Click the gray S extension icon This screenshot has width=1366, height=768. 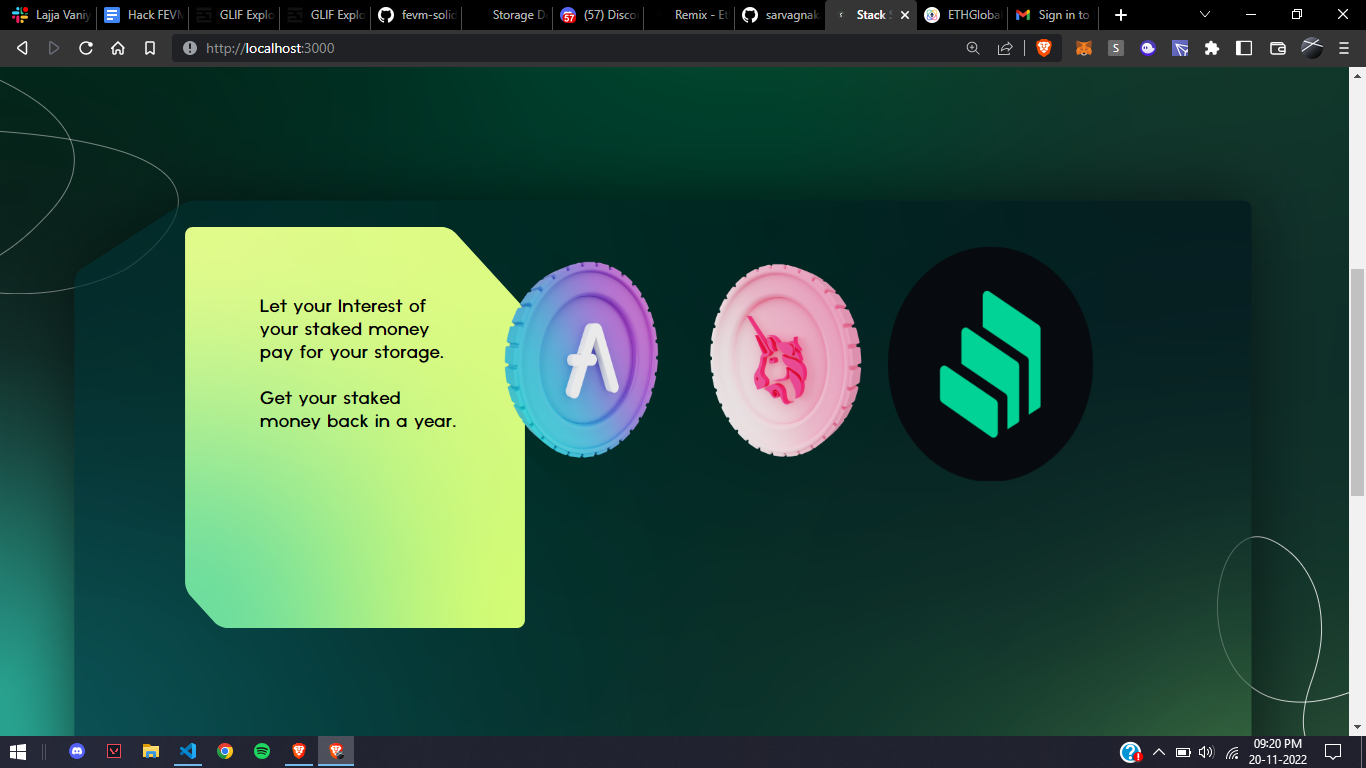tap(1116, 48)
